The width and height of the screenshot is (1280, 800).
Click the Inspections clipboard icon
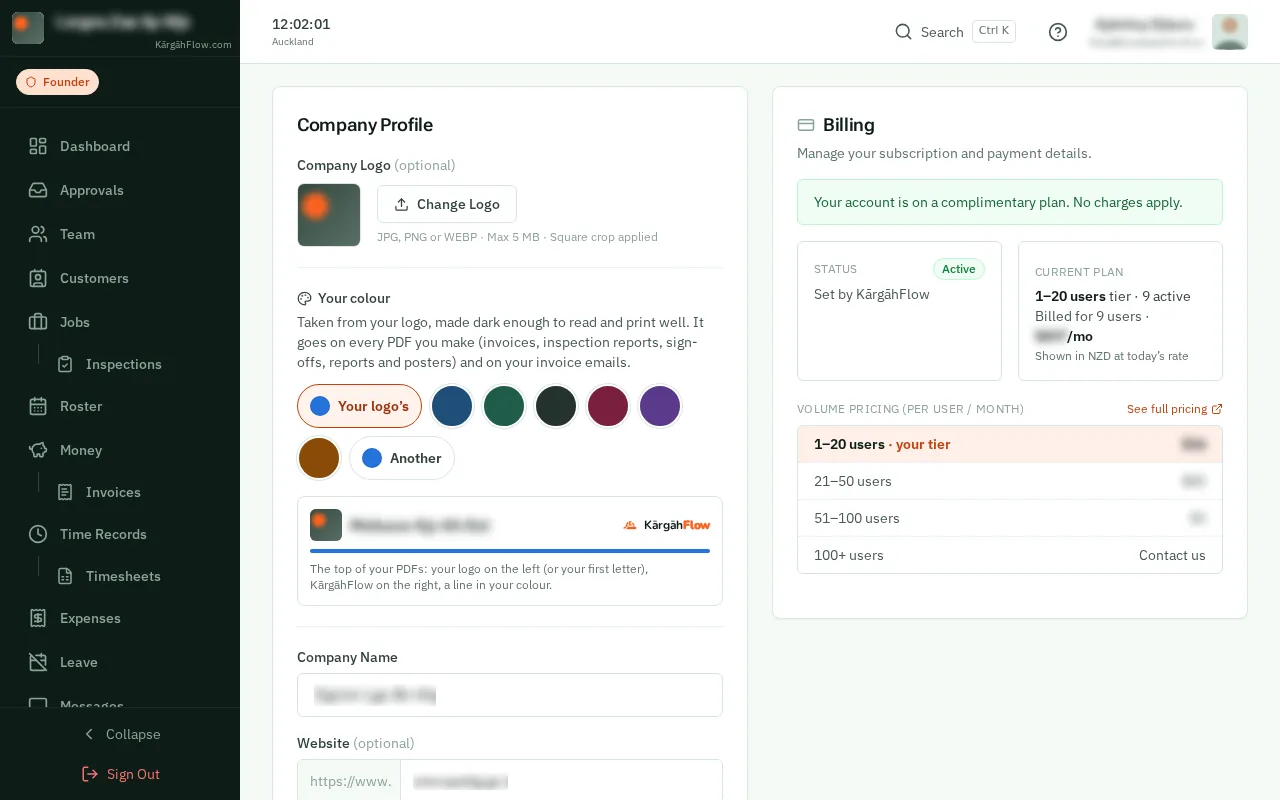tap(65, 364)
